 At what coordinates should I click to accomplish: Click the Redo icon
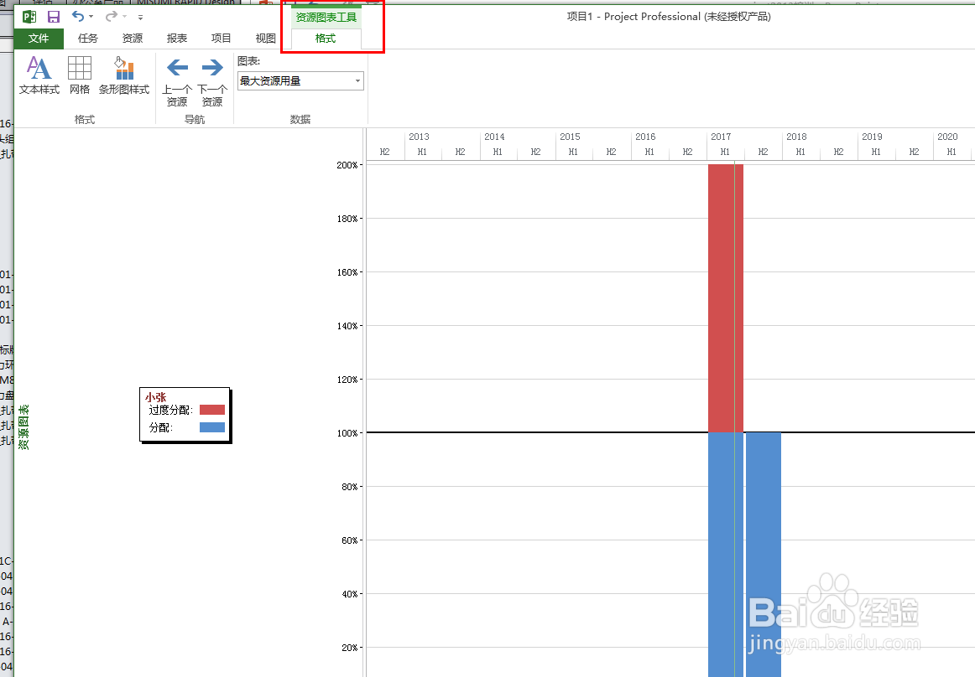pyautogui.click(x=109, y=16)
